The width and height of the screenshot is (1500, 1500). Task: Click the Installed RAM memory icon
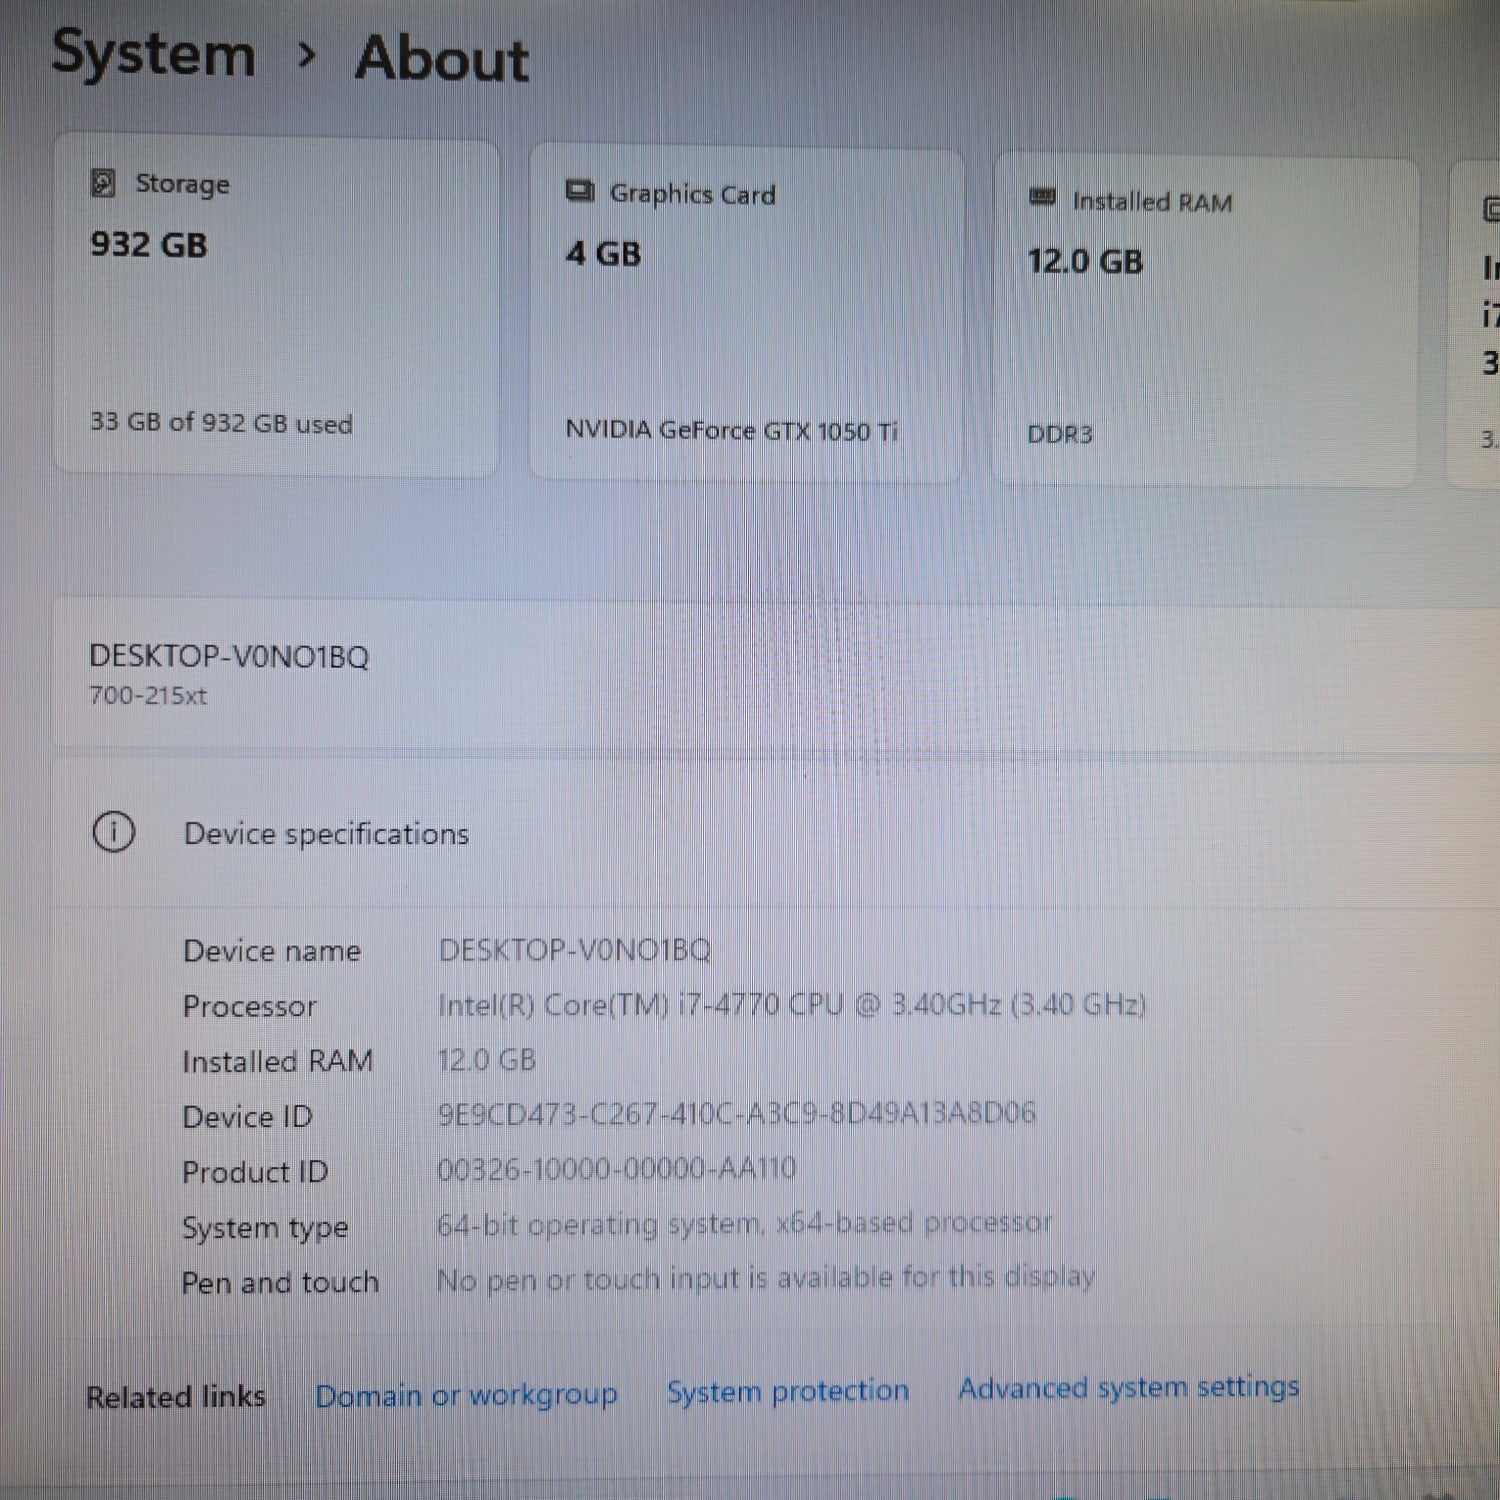(x=1041, y=199)
